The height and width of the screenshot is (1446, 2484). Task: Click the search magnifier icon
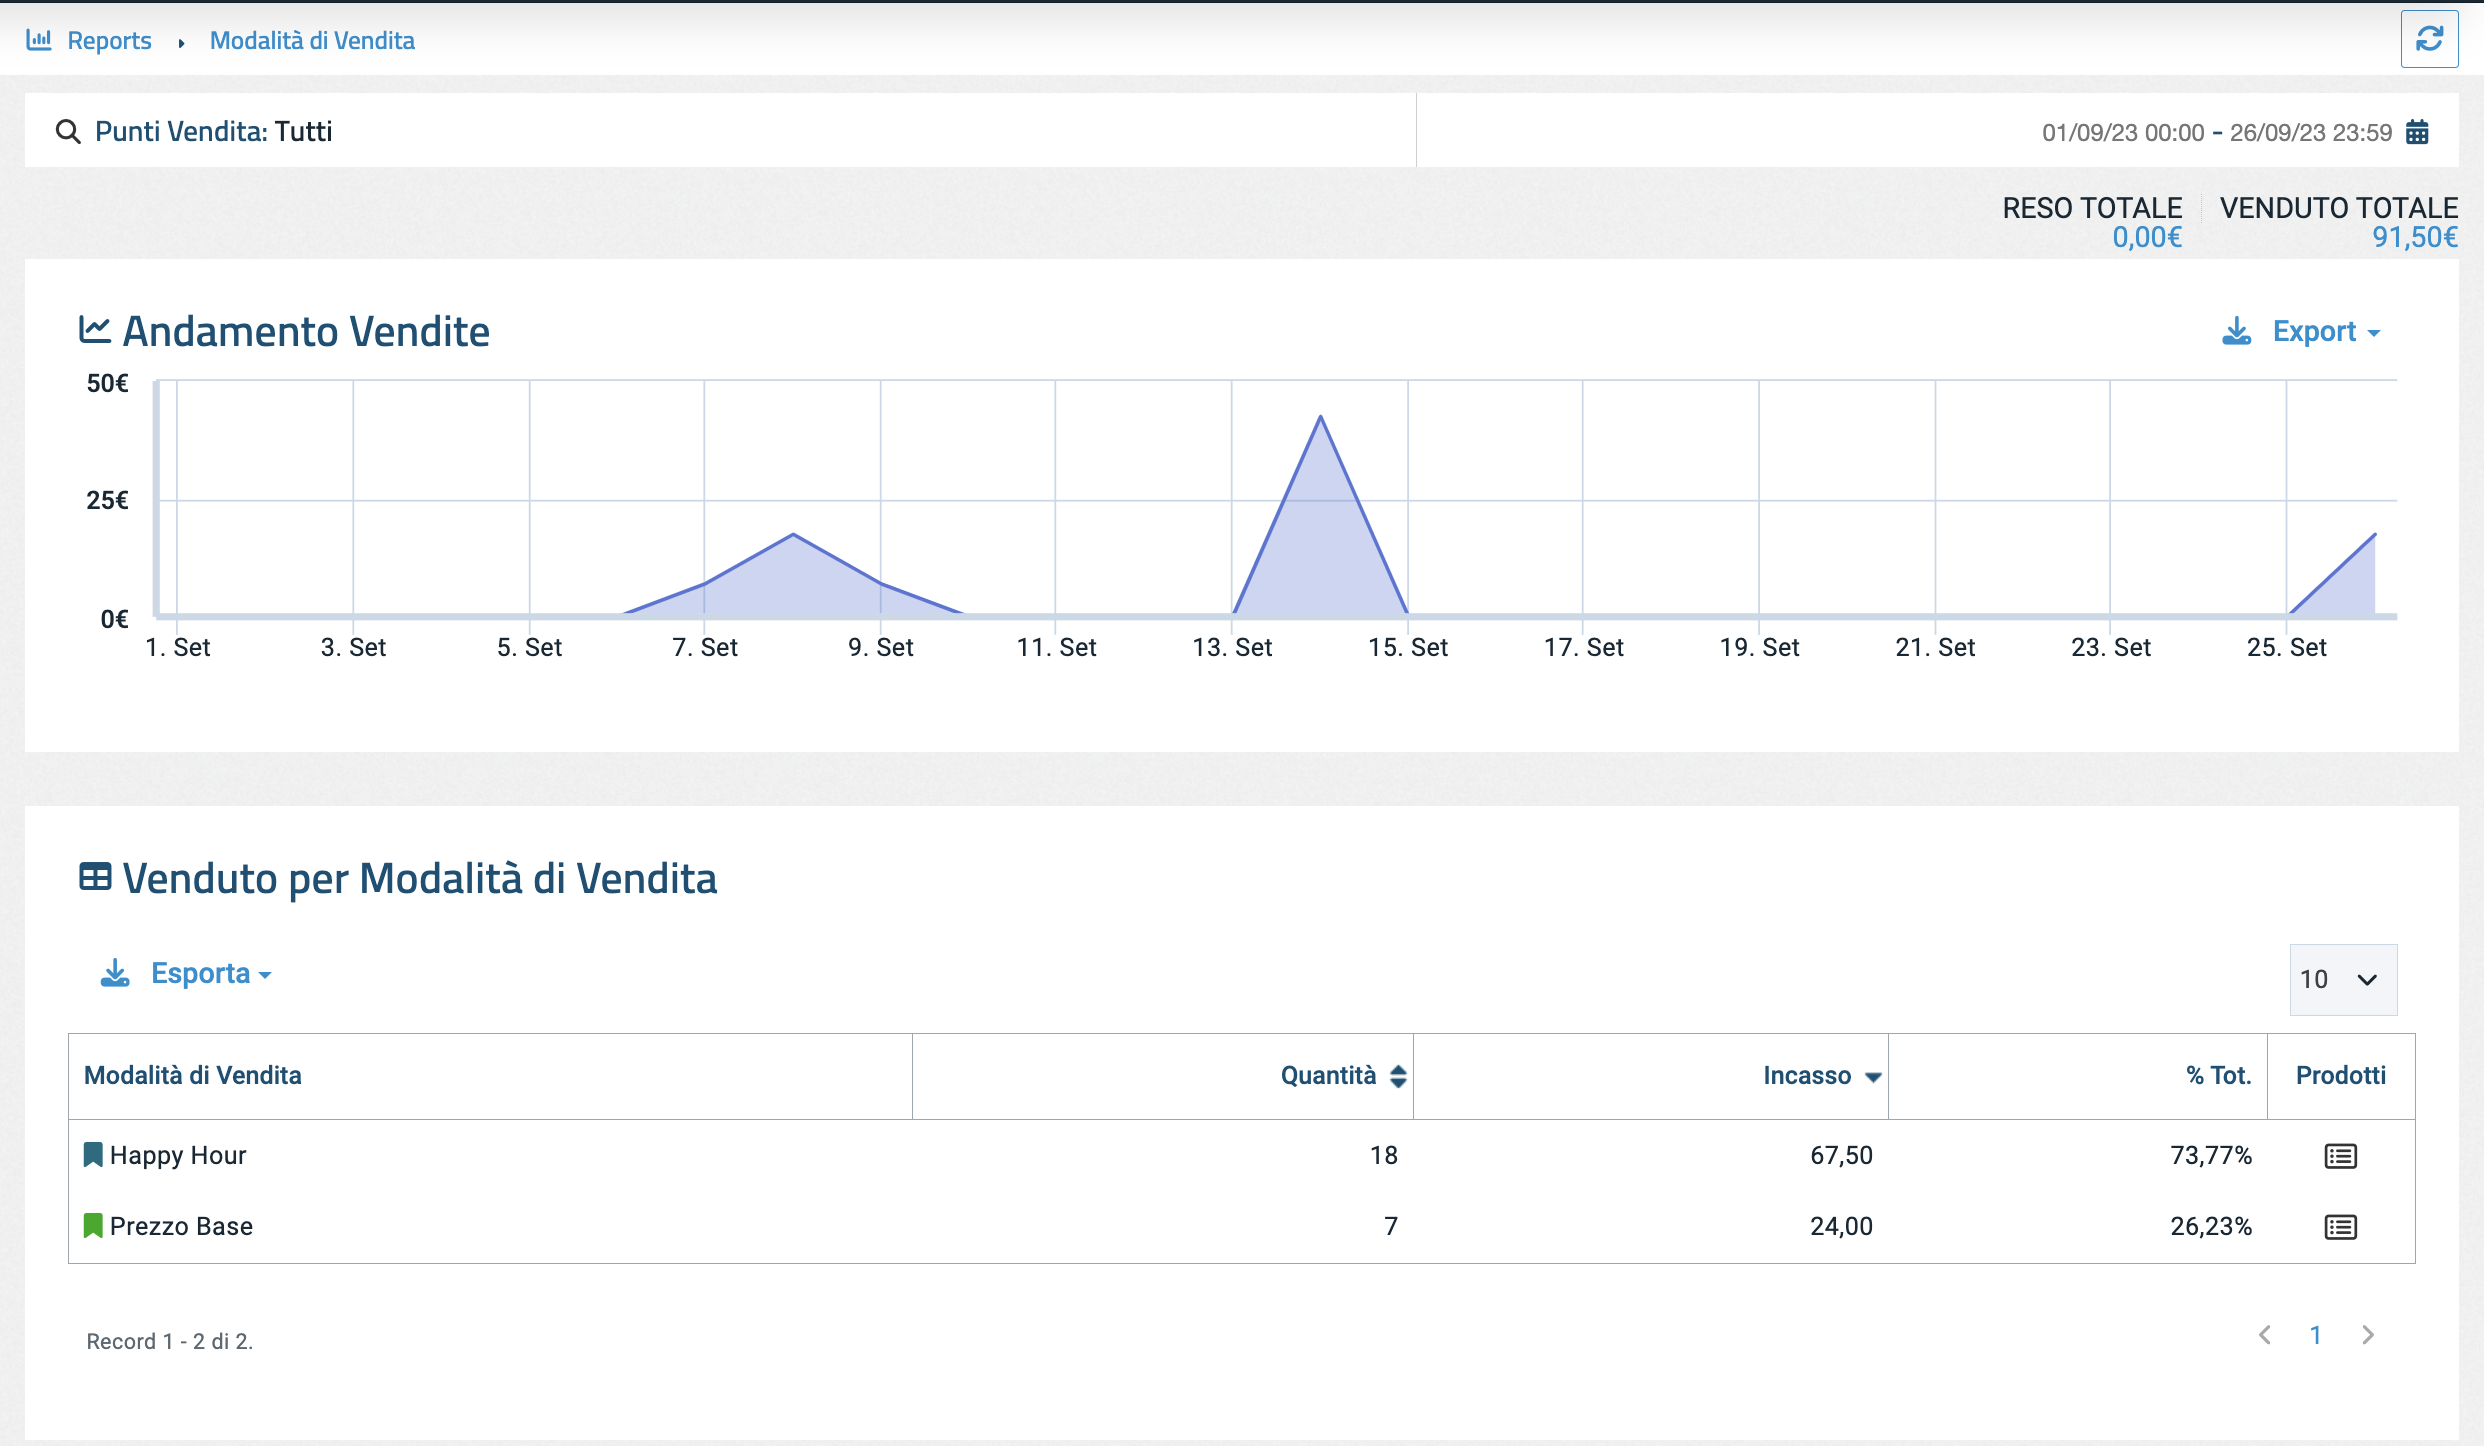click(67, 132)
